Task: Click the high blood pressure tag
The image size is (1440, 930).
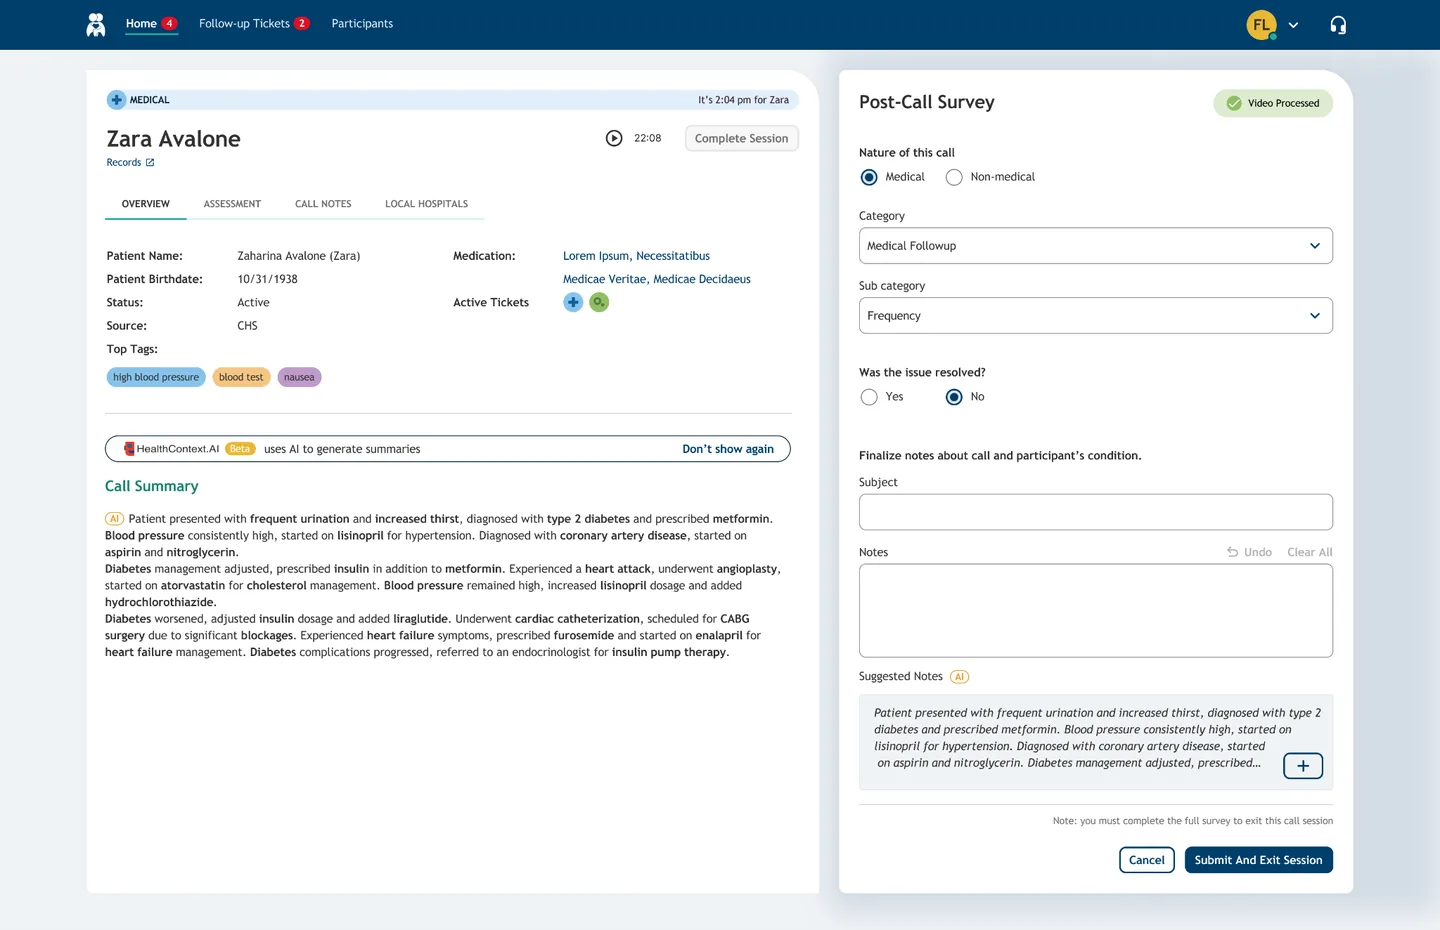Action: pyautogui.click(x=156, y=377)
